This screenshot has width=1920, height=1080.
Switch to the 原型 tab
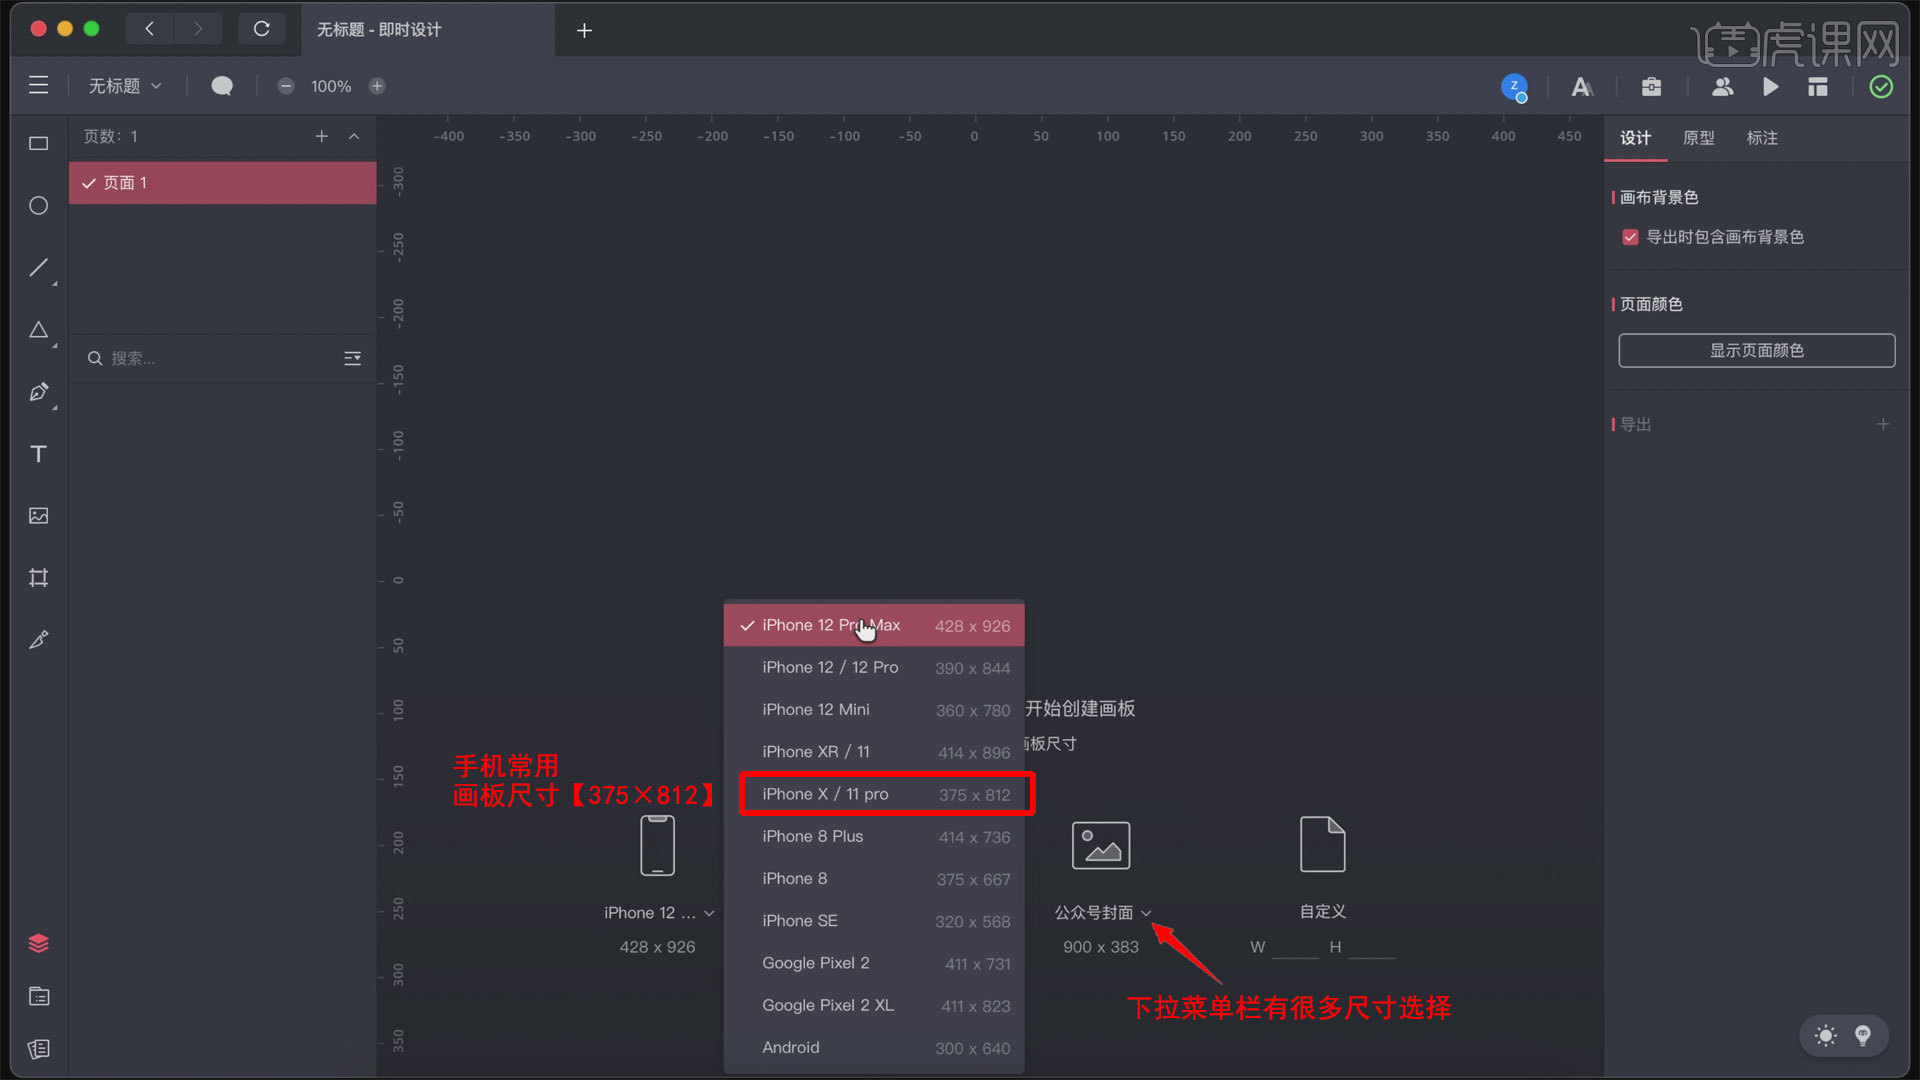tap(1699, 138)
